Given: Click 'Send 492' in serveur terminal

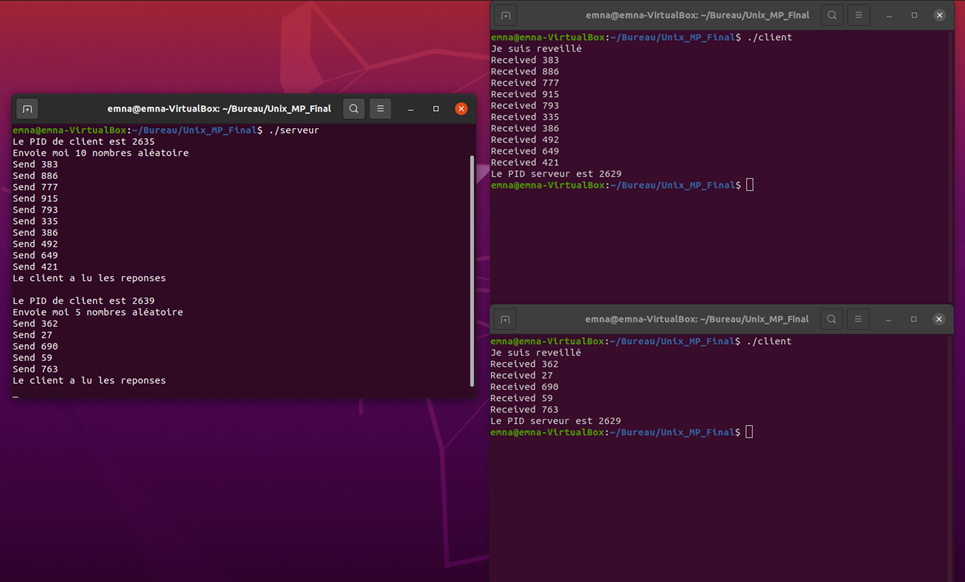Looking at the screenshot, I should coord(35,244).
